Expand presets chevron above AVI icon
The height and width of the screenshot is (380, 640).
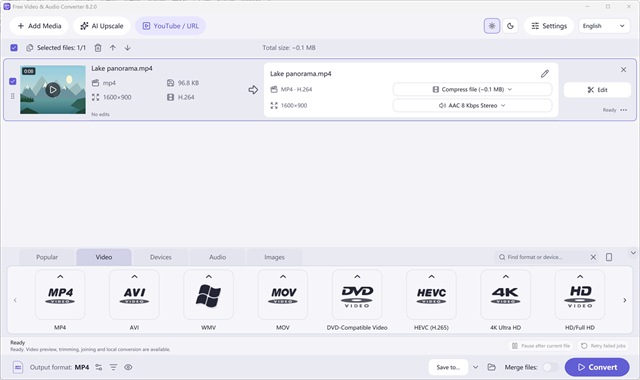pos(134,276)
